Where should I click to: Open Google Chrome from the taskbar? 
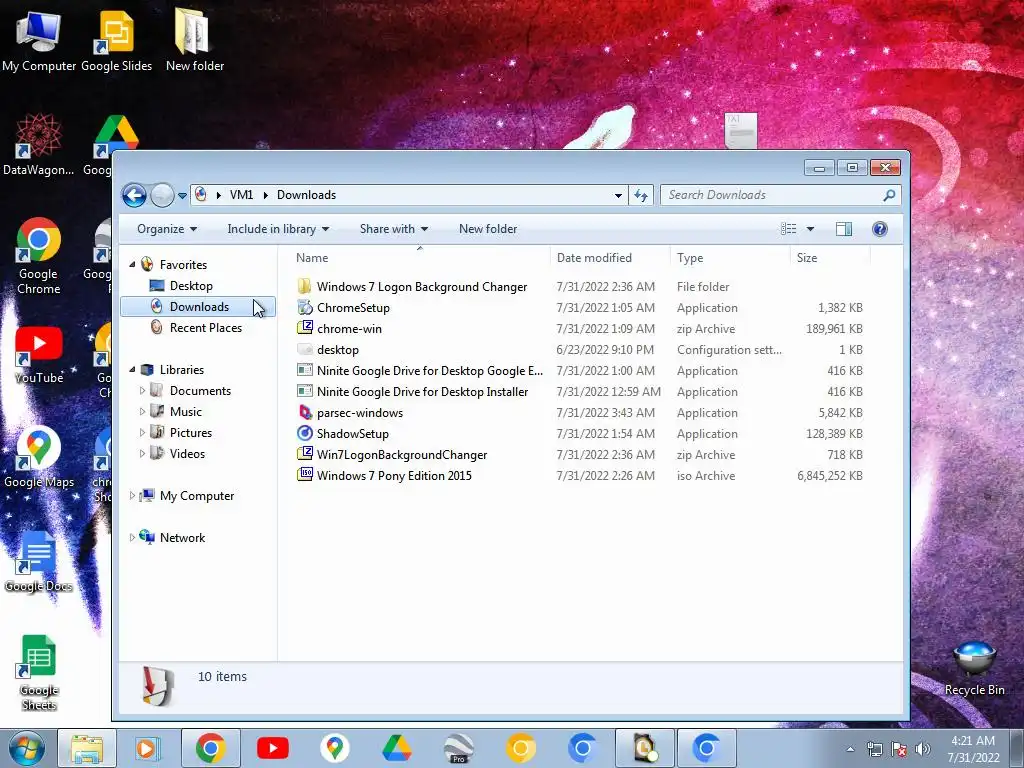point(210,748)
